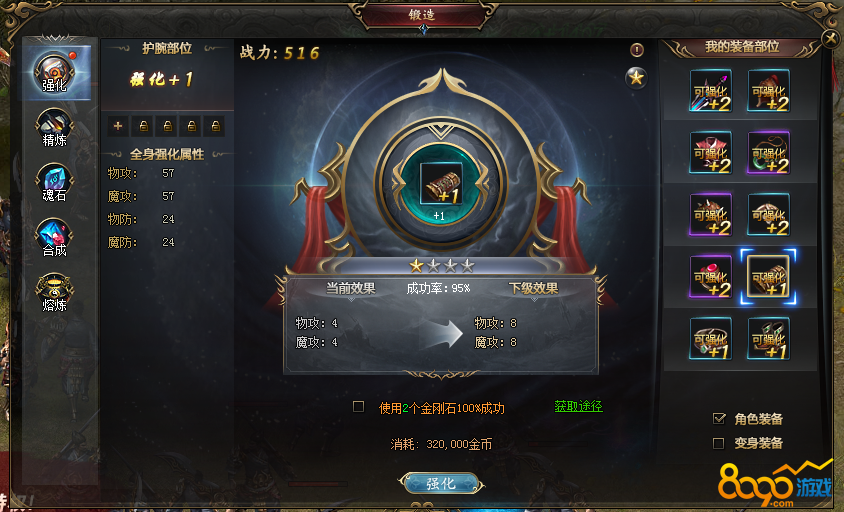
Task: Toggle the 角色装备 checkbox
Action: pyautogui.click(x=719, y=418)
